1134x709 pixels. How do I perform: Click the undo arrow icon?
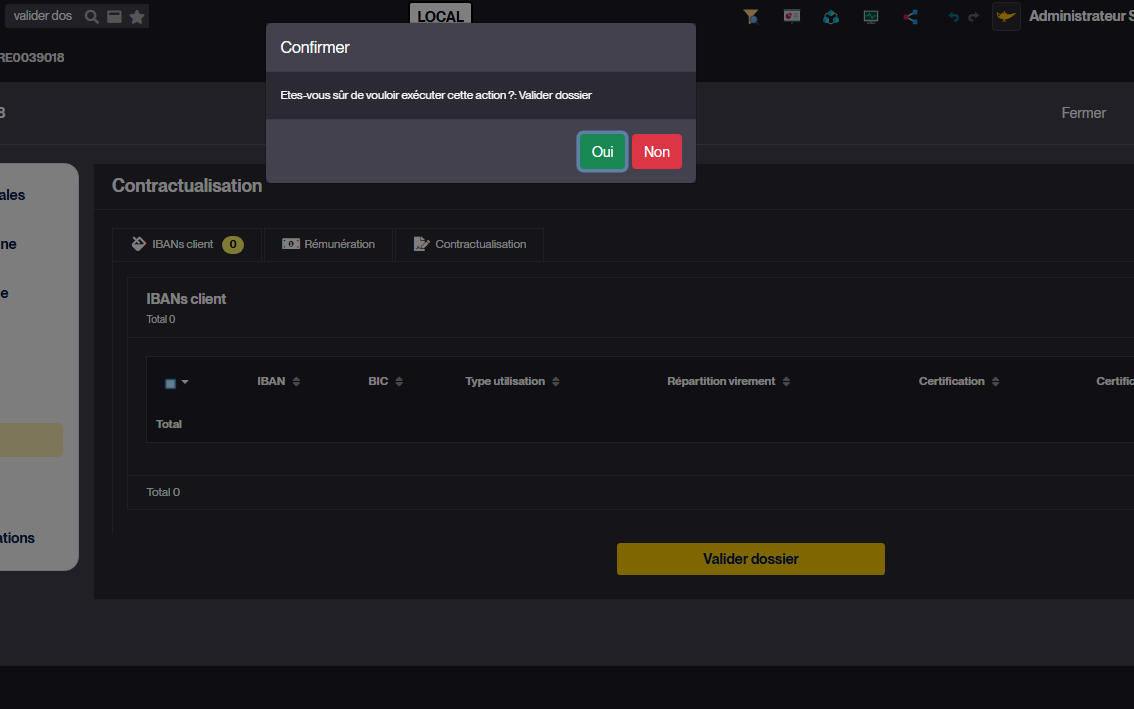click(x=953, y=17)
